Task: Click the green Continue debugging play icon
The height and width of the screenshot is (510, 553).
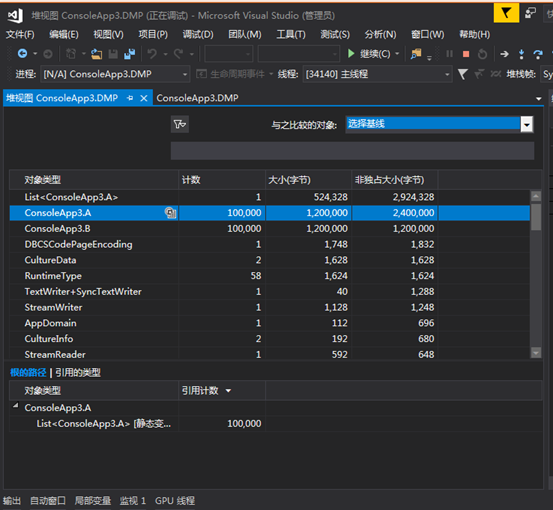Action: coord(351,54)
